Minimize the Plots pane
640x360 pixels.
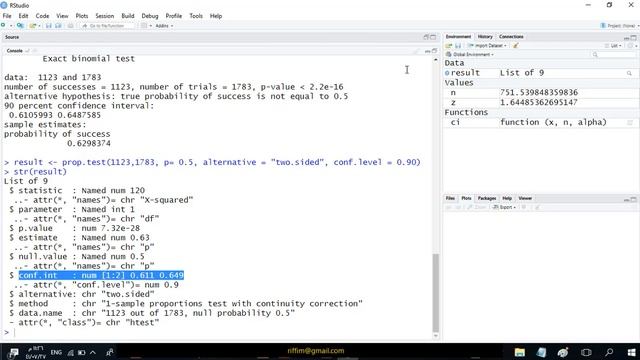click(627, 199)
